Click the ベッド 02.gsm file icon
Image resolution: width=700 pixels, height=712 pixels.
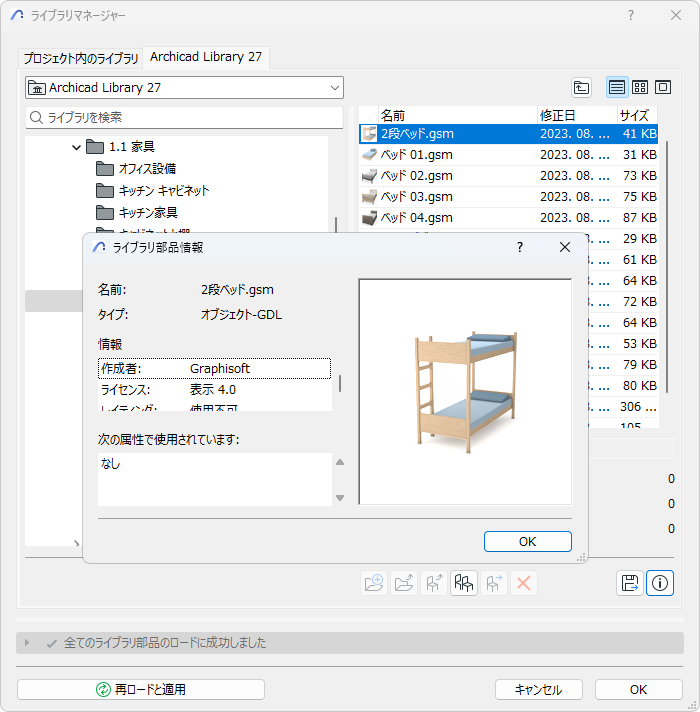point(369,175)
